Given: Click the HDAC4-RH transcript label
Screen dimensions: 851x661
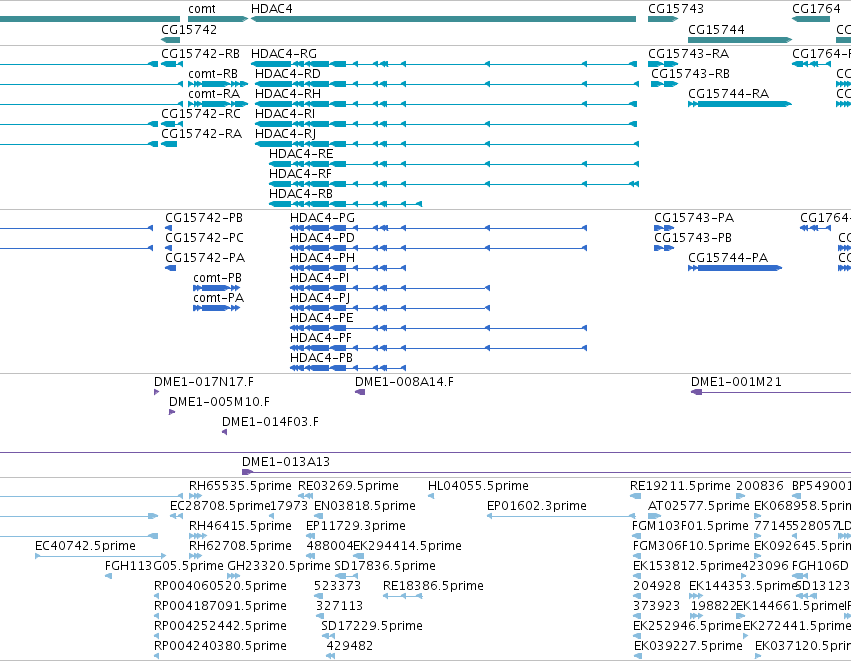Looking at the screenshot, I should [x=288, y=94].
